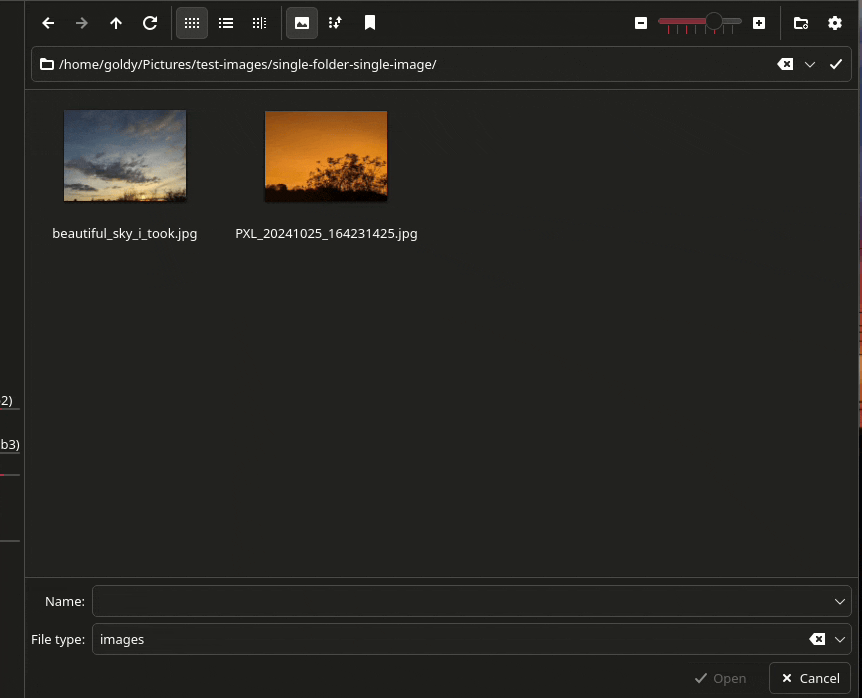Select the compact tree view mode

point(259,23)
